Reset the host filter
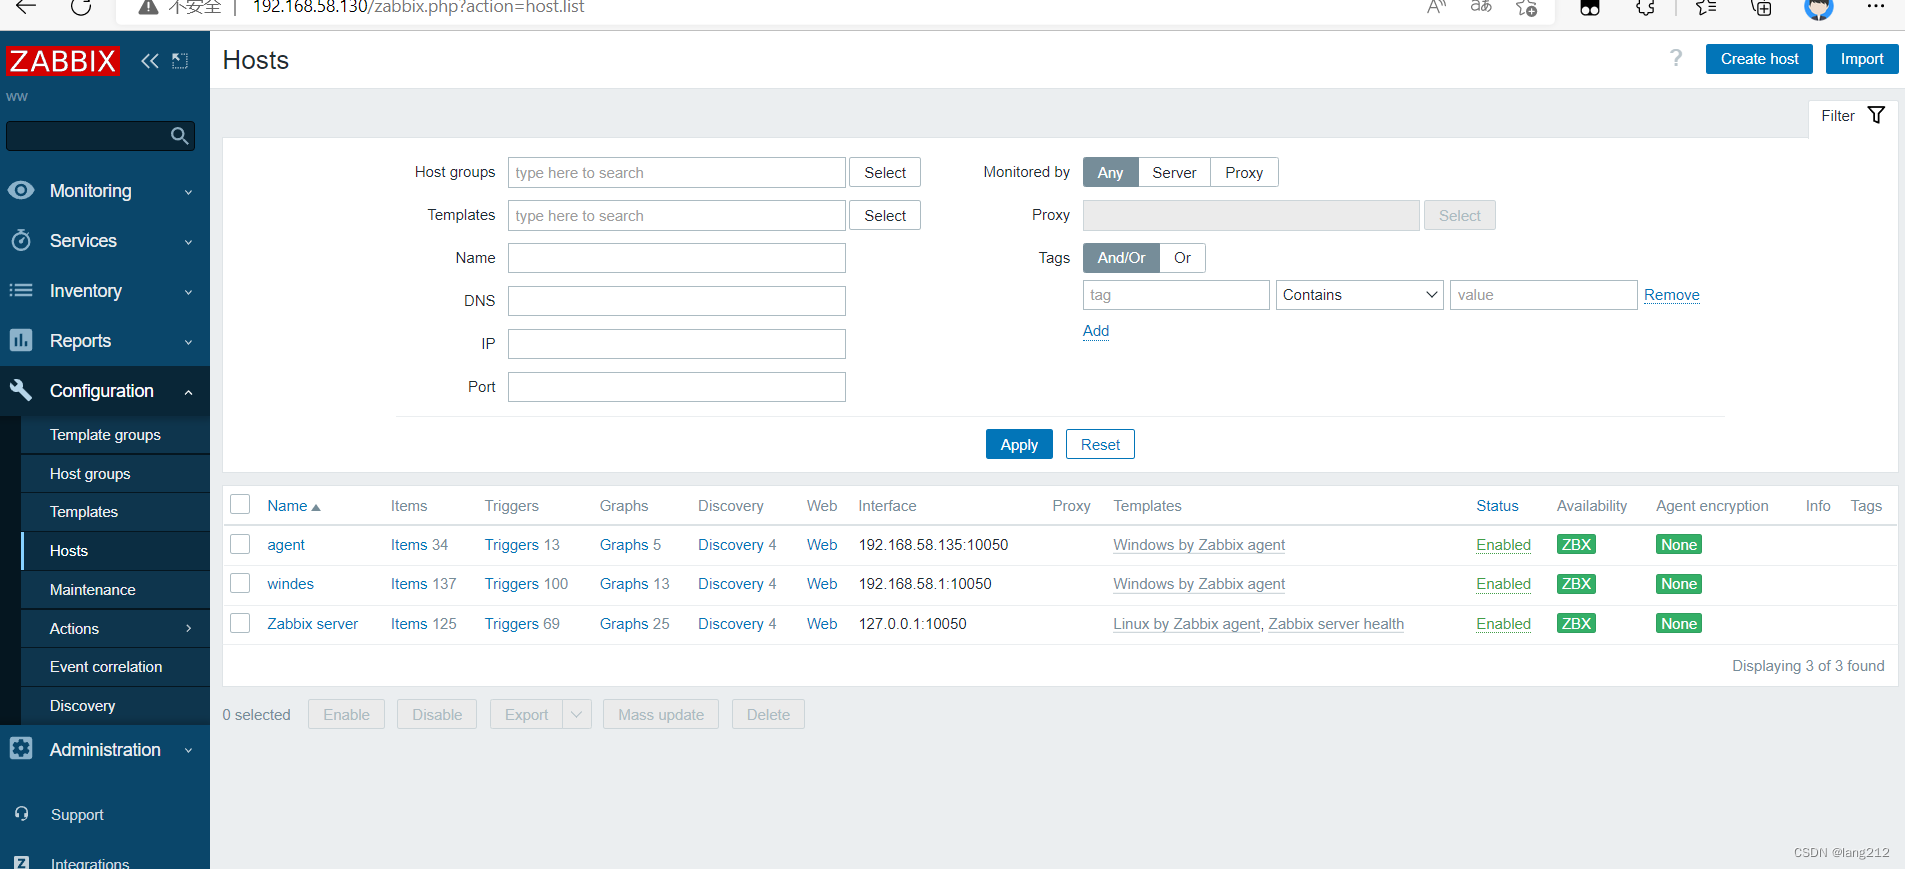1905x869 pixels. pos(1100,444)
